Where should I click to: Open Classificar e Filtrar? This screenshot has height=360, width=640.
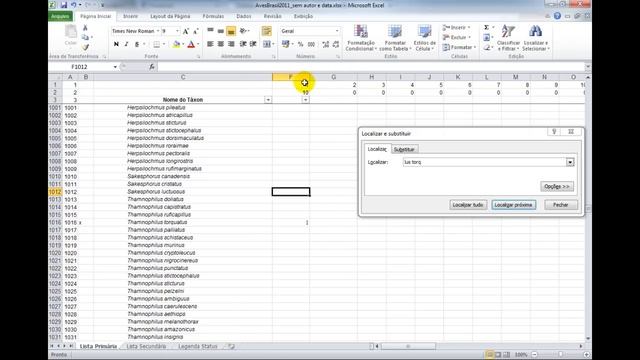[x=508, y=38]
